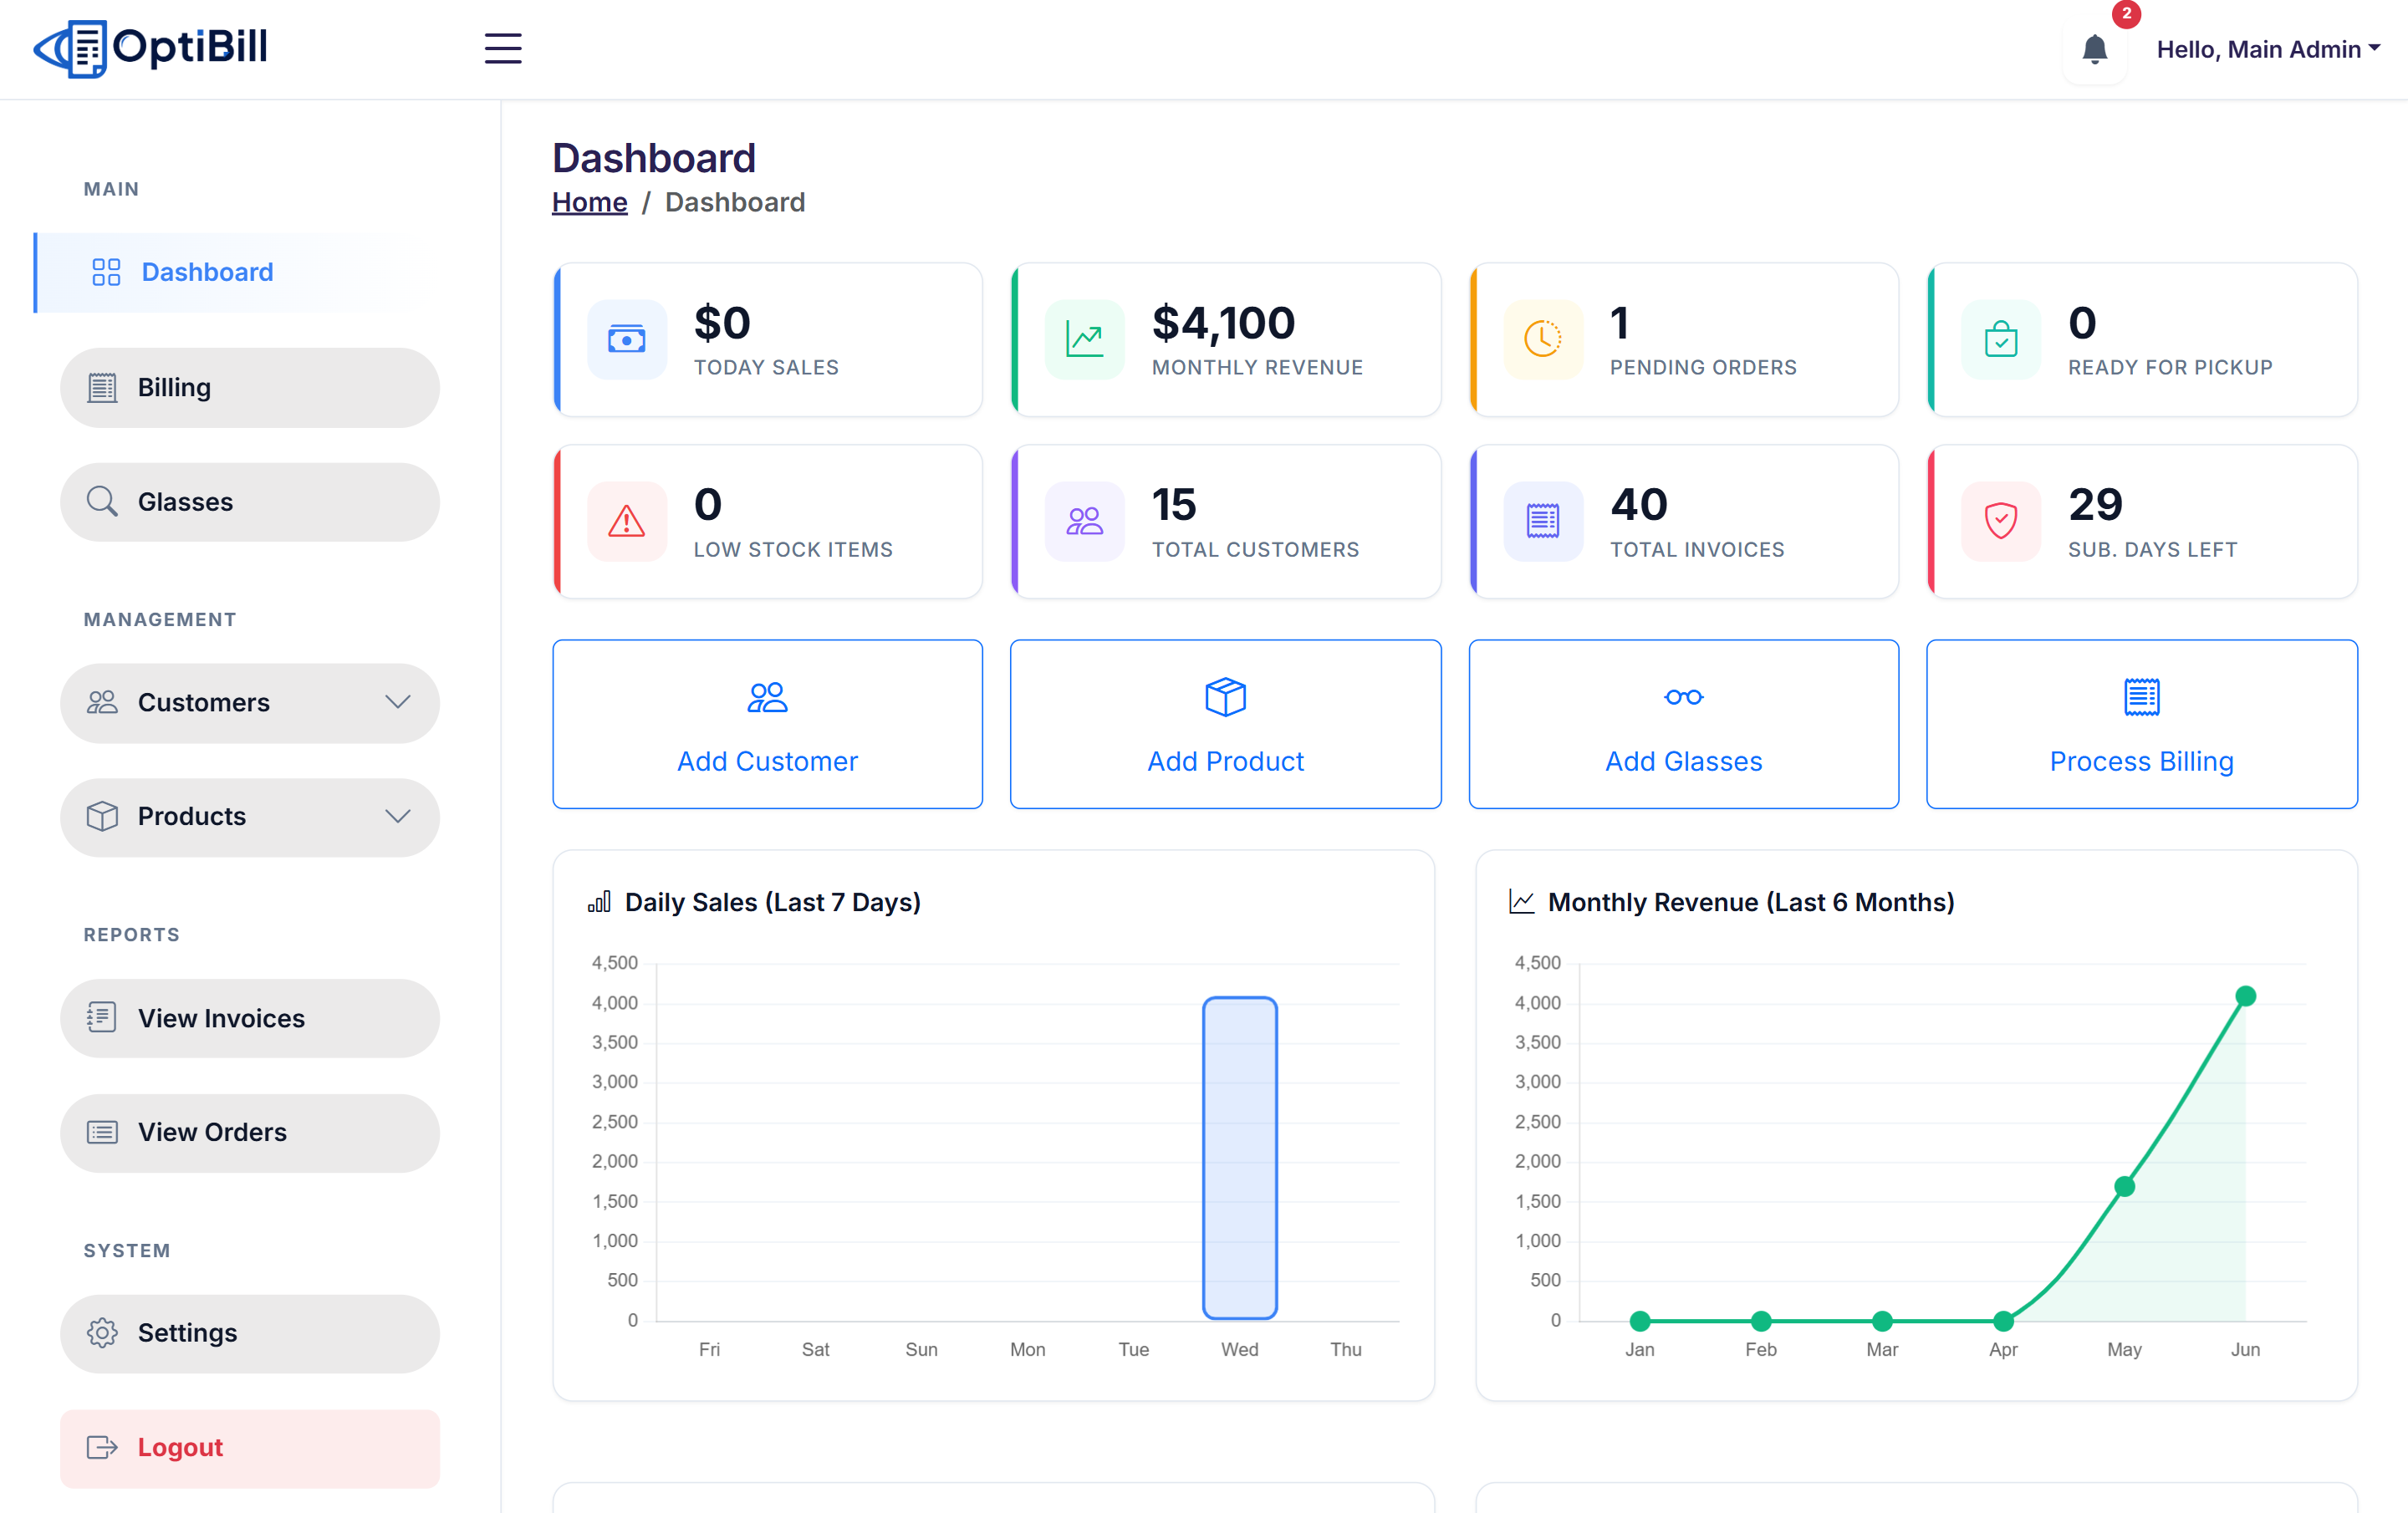Click the Monthly Revenue chart icon
This screenshot has width=2408, height=1513.
[x=1085, y=340]
